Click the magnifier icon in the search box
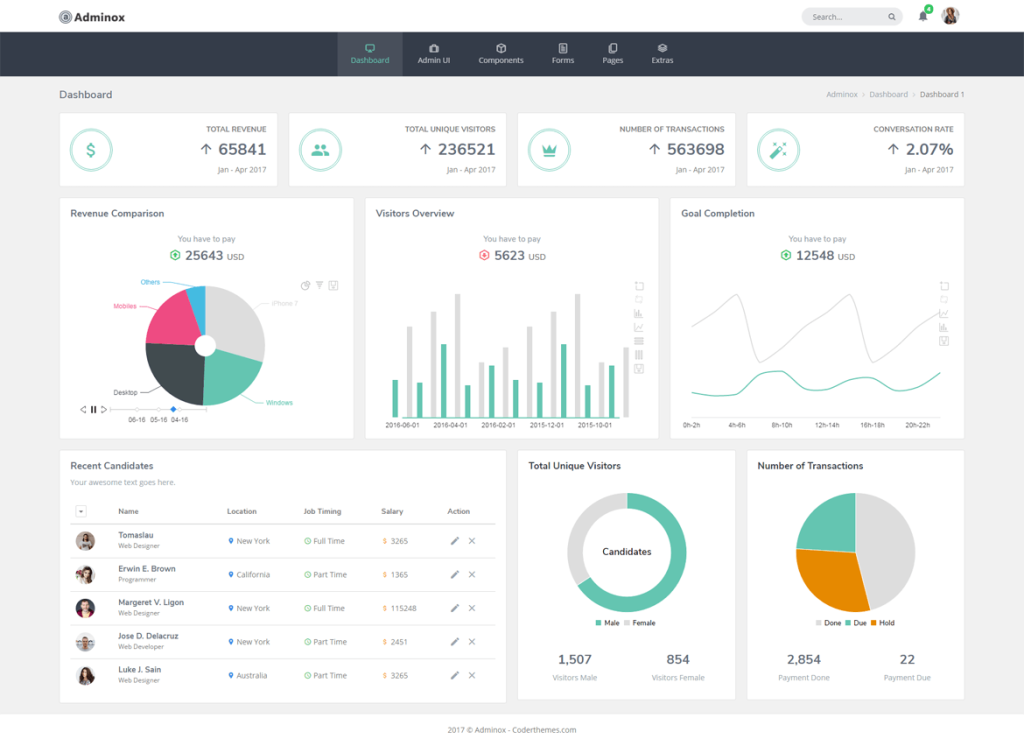 click(891, 16)
